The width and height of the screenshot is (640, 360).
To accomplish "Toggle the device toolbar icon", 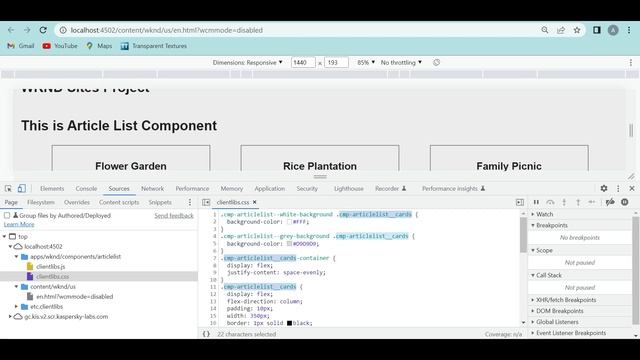I will [x=22, y=189].
